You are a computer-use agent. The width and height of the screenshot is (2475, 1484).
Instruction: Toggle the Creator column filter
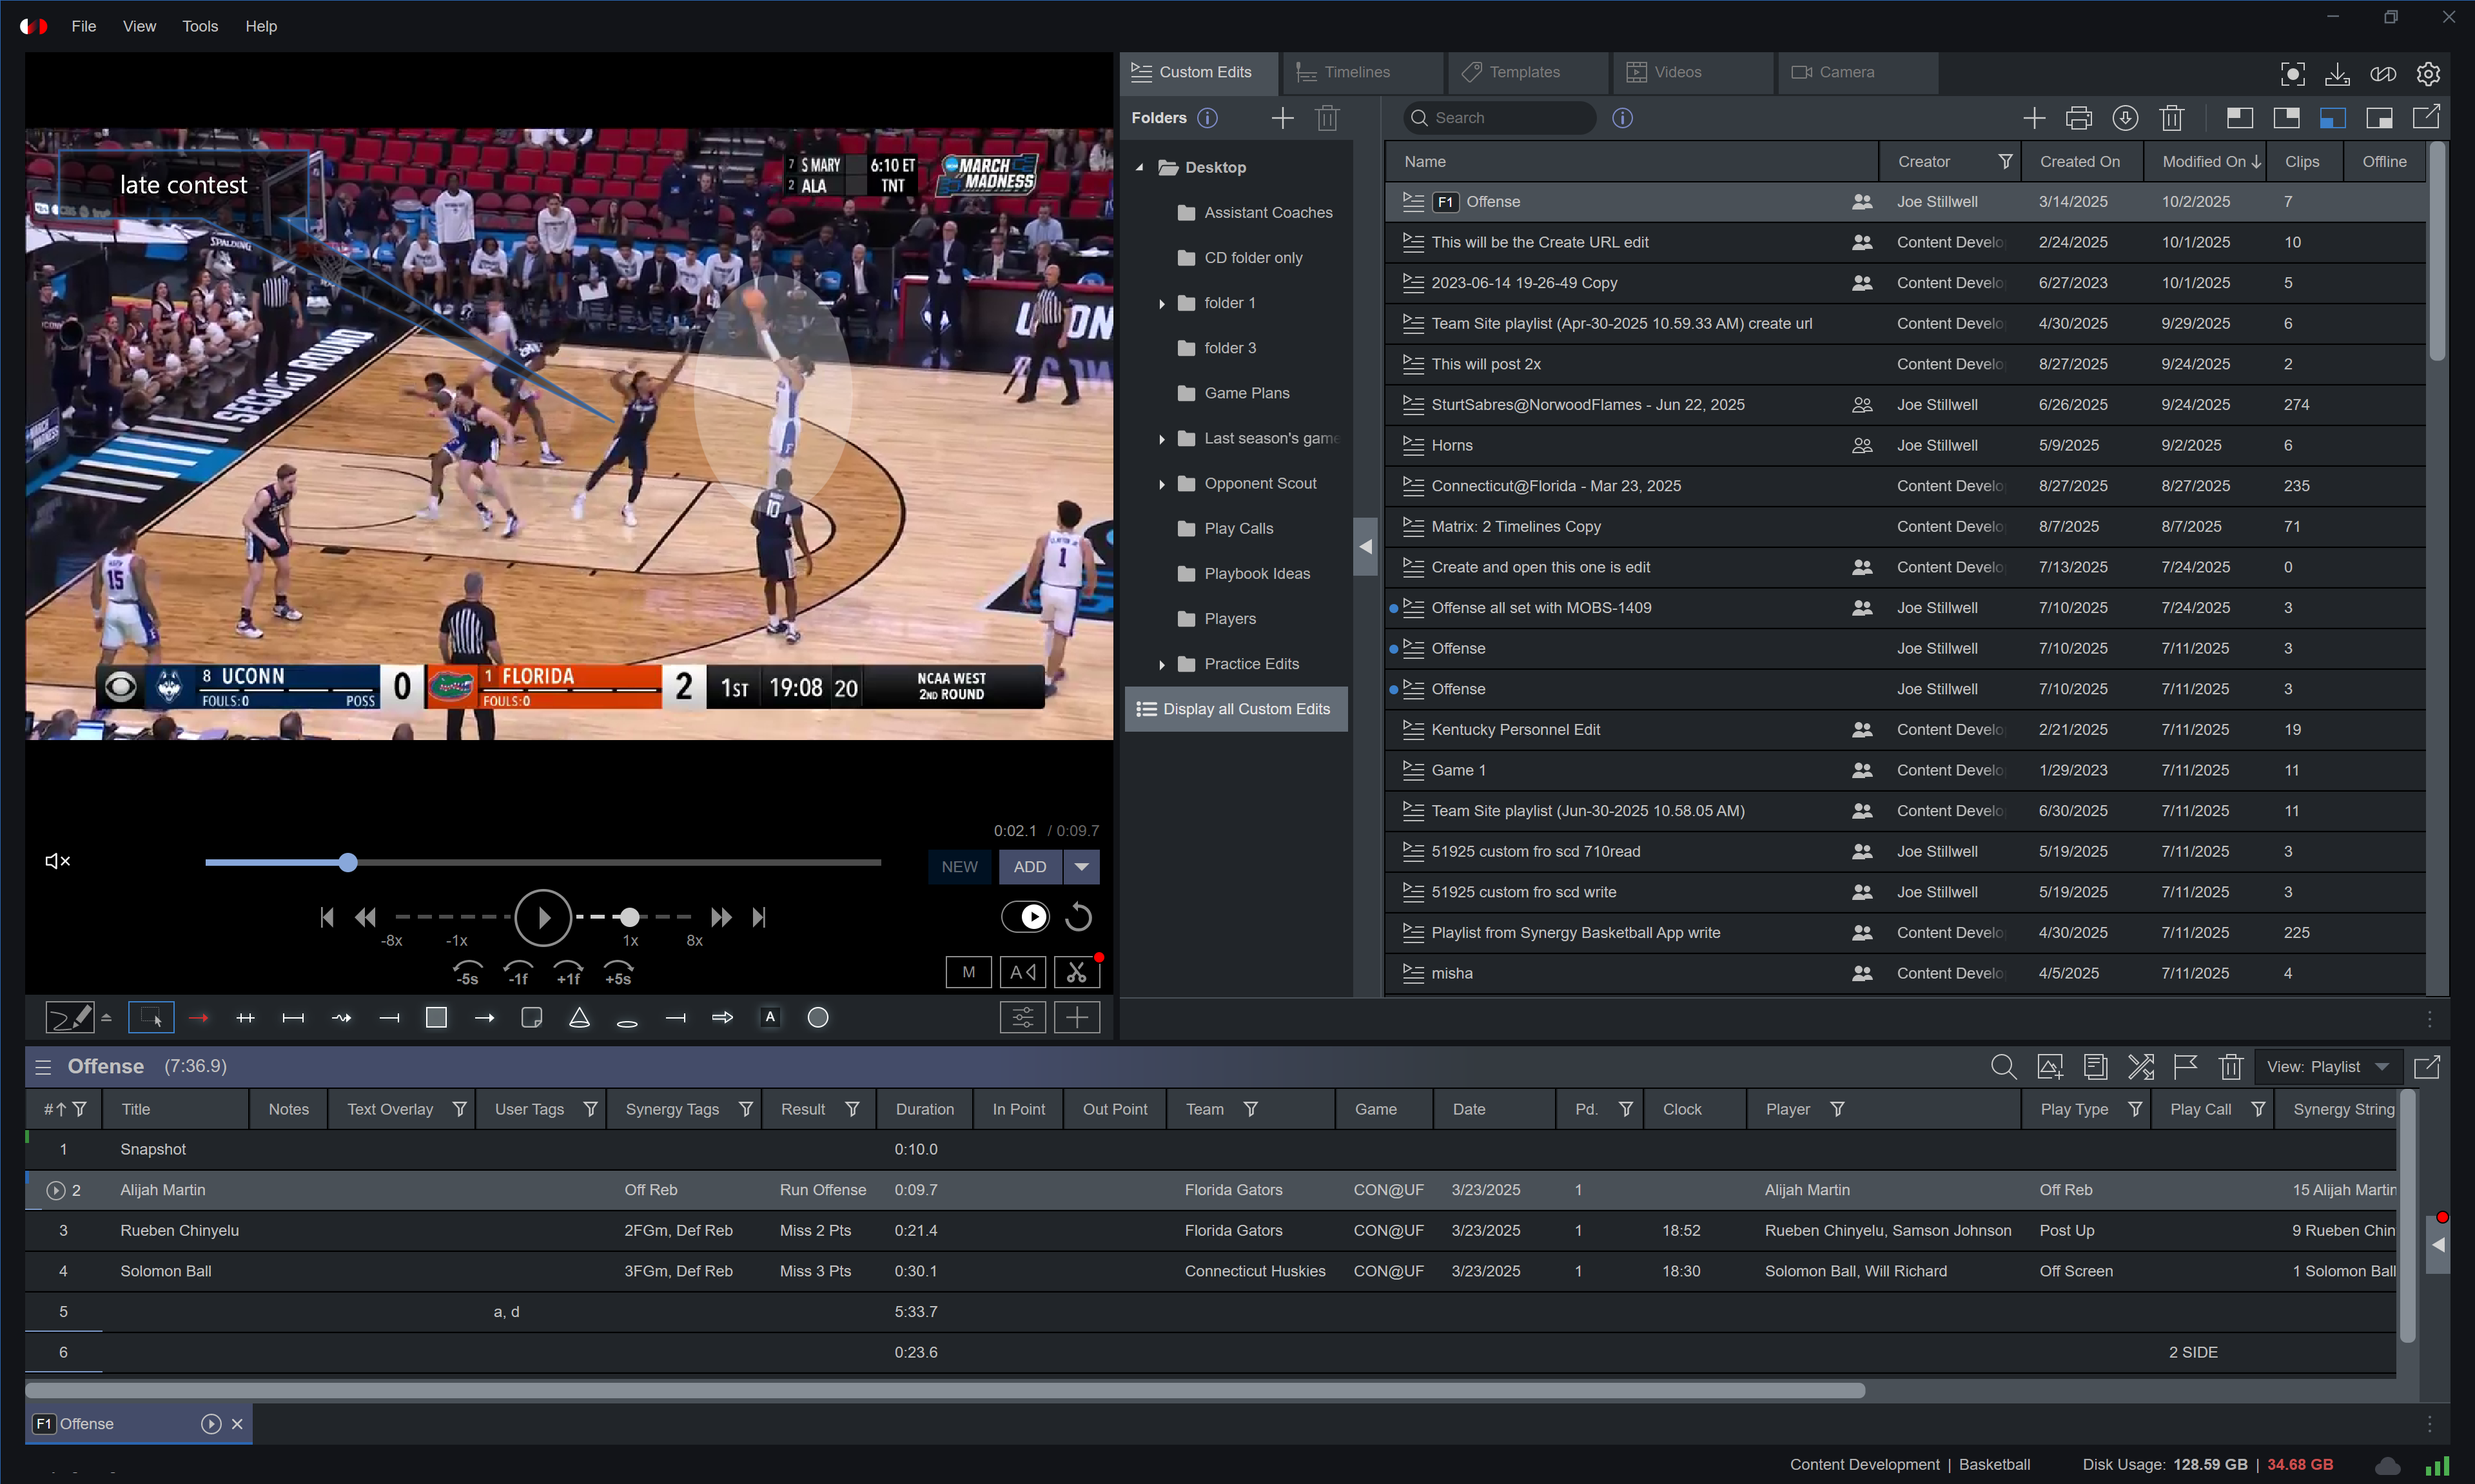2004,161
